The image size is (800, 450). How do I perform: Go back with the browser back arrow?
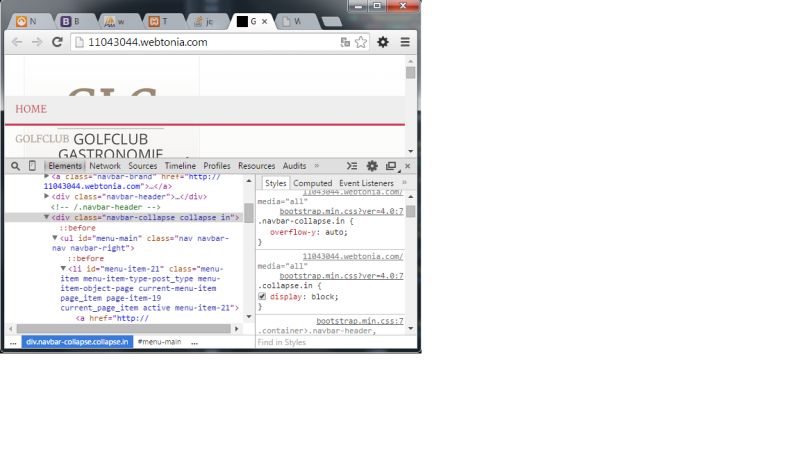tap(17, 42)
